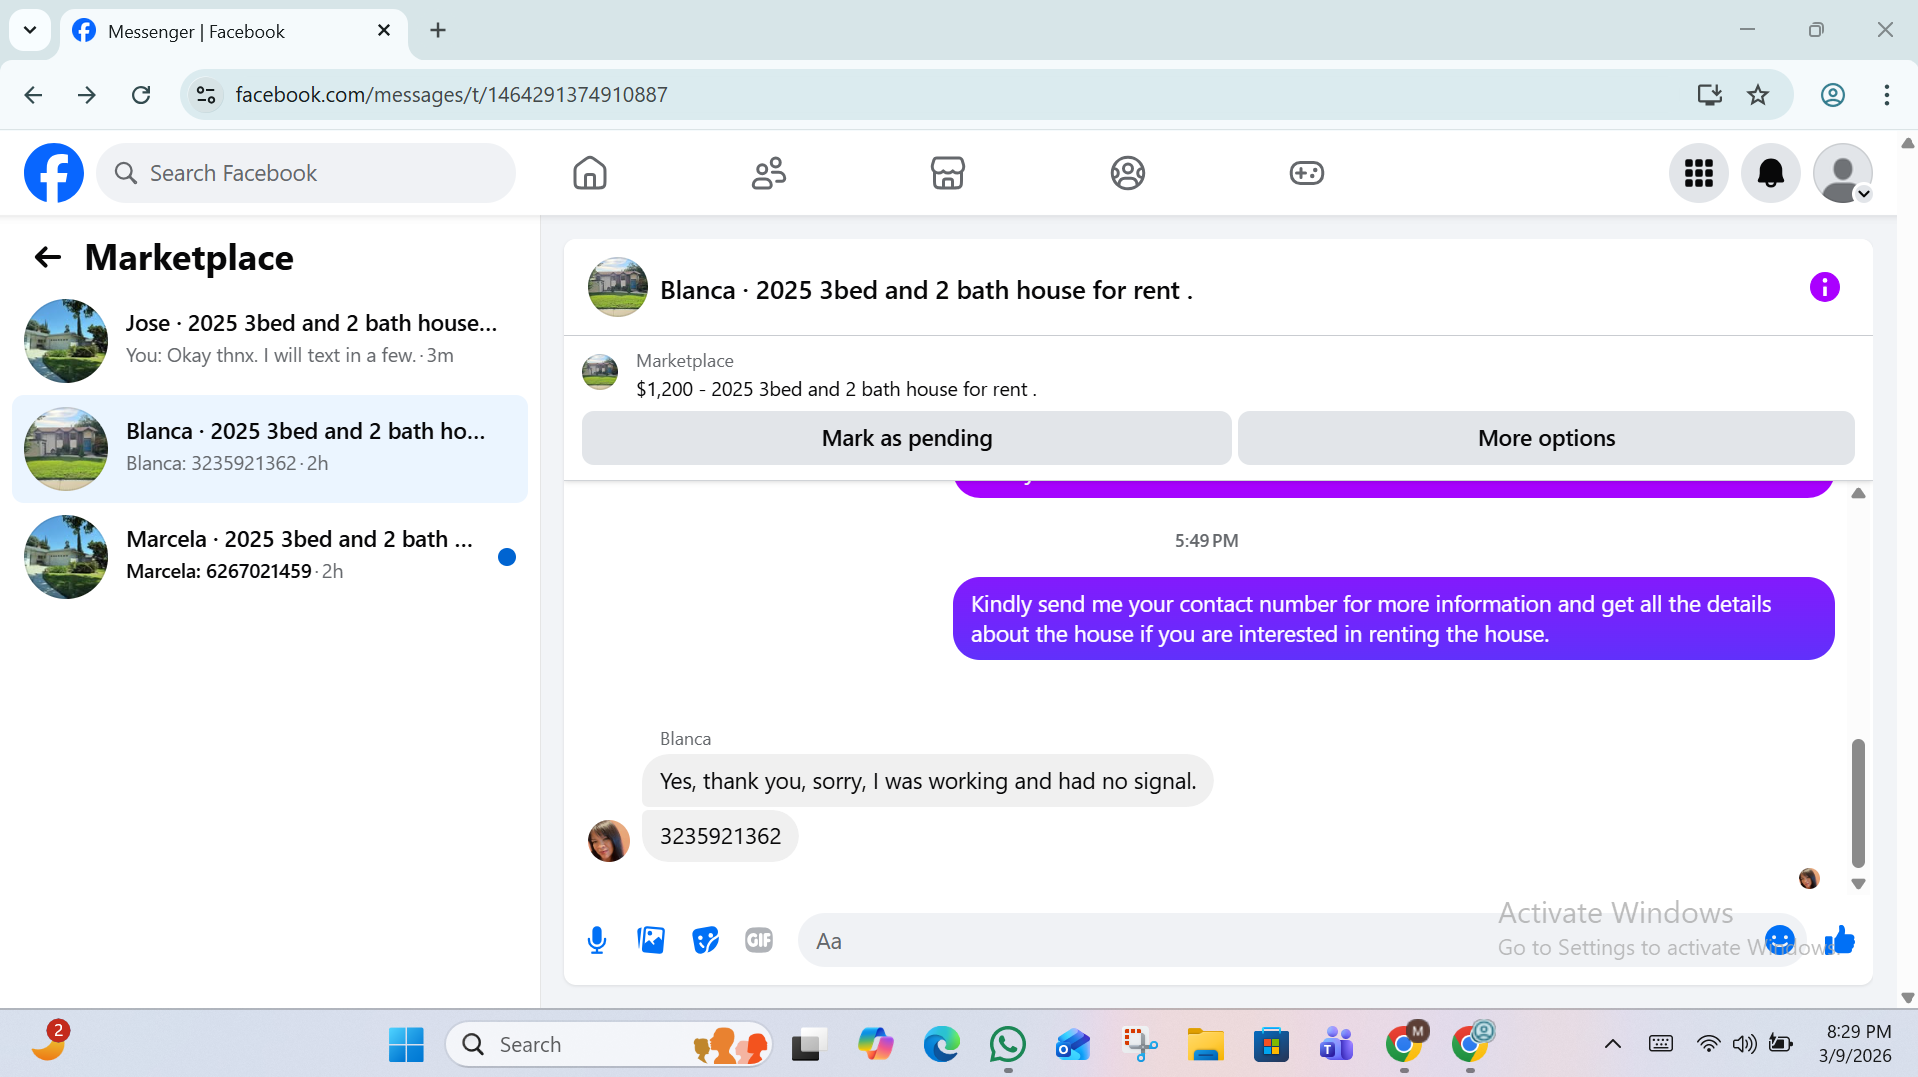Open the Windows Start menu
Viewport: 1918px width, 1077px height.
click(x=406, y=1045)
